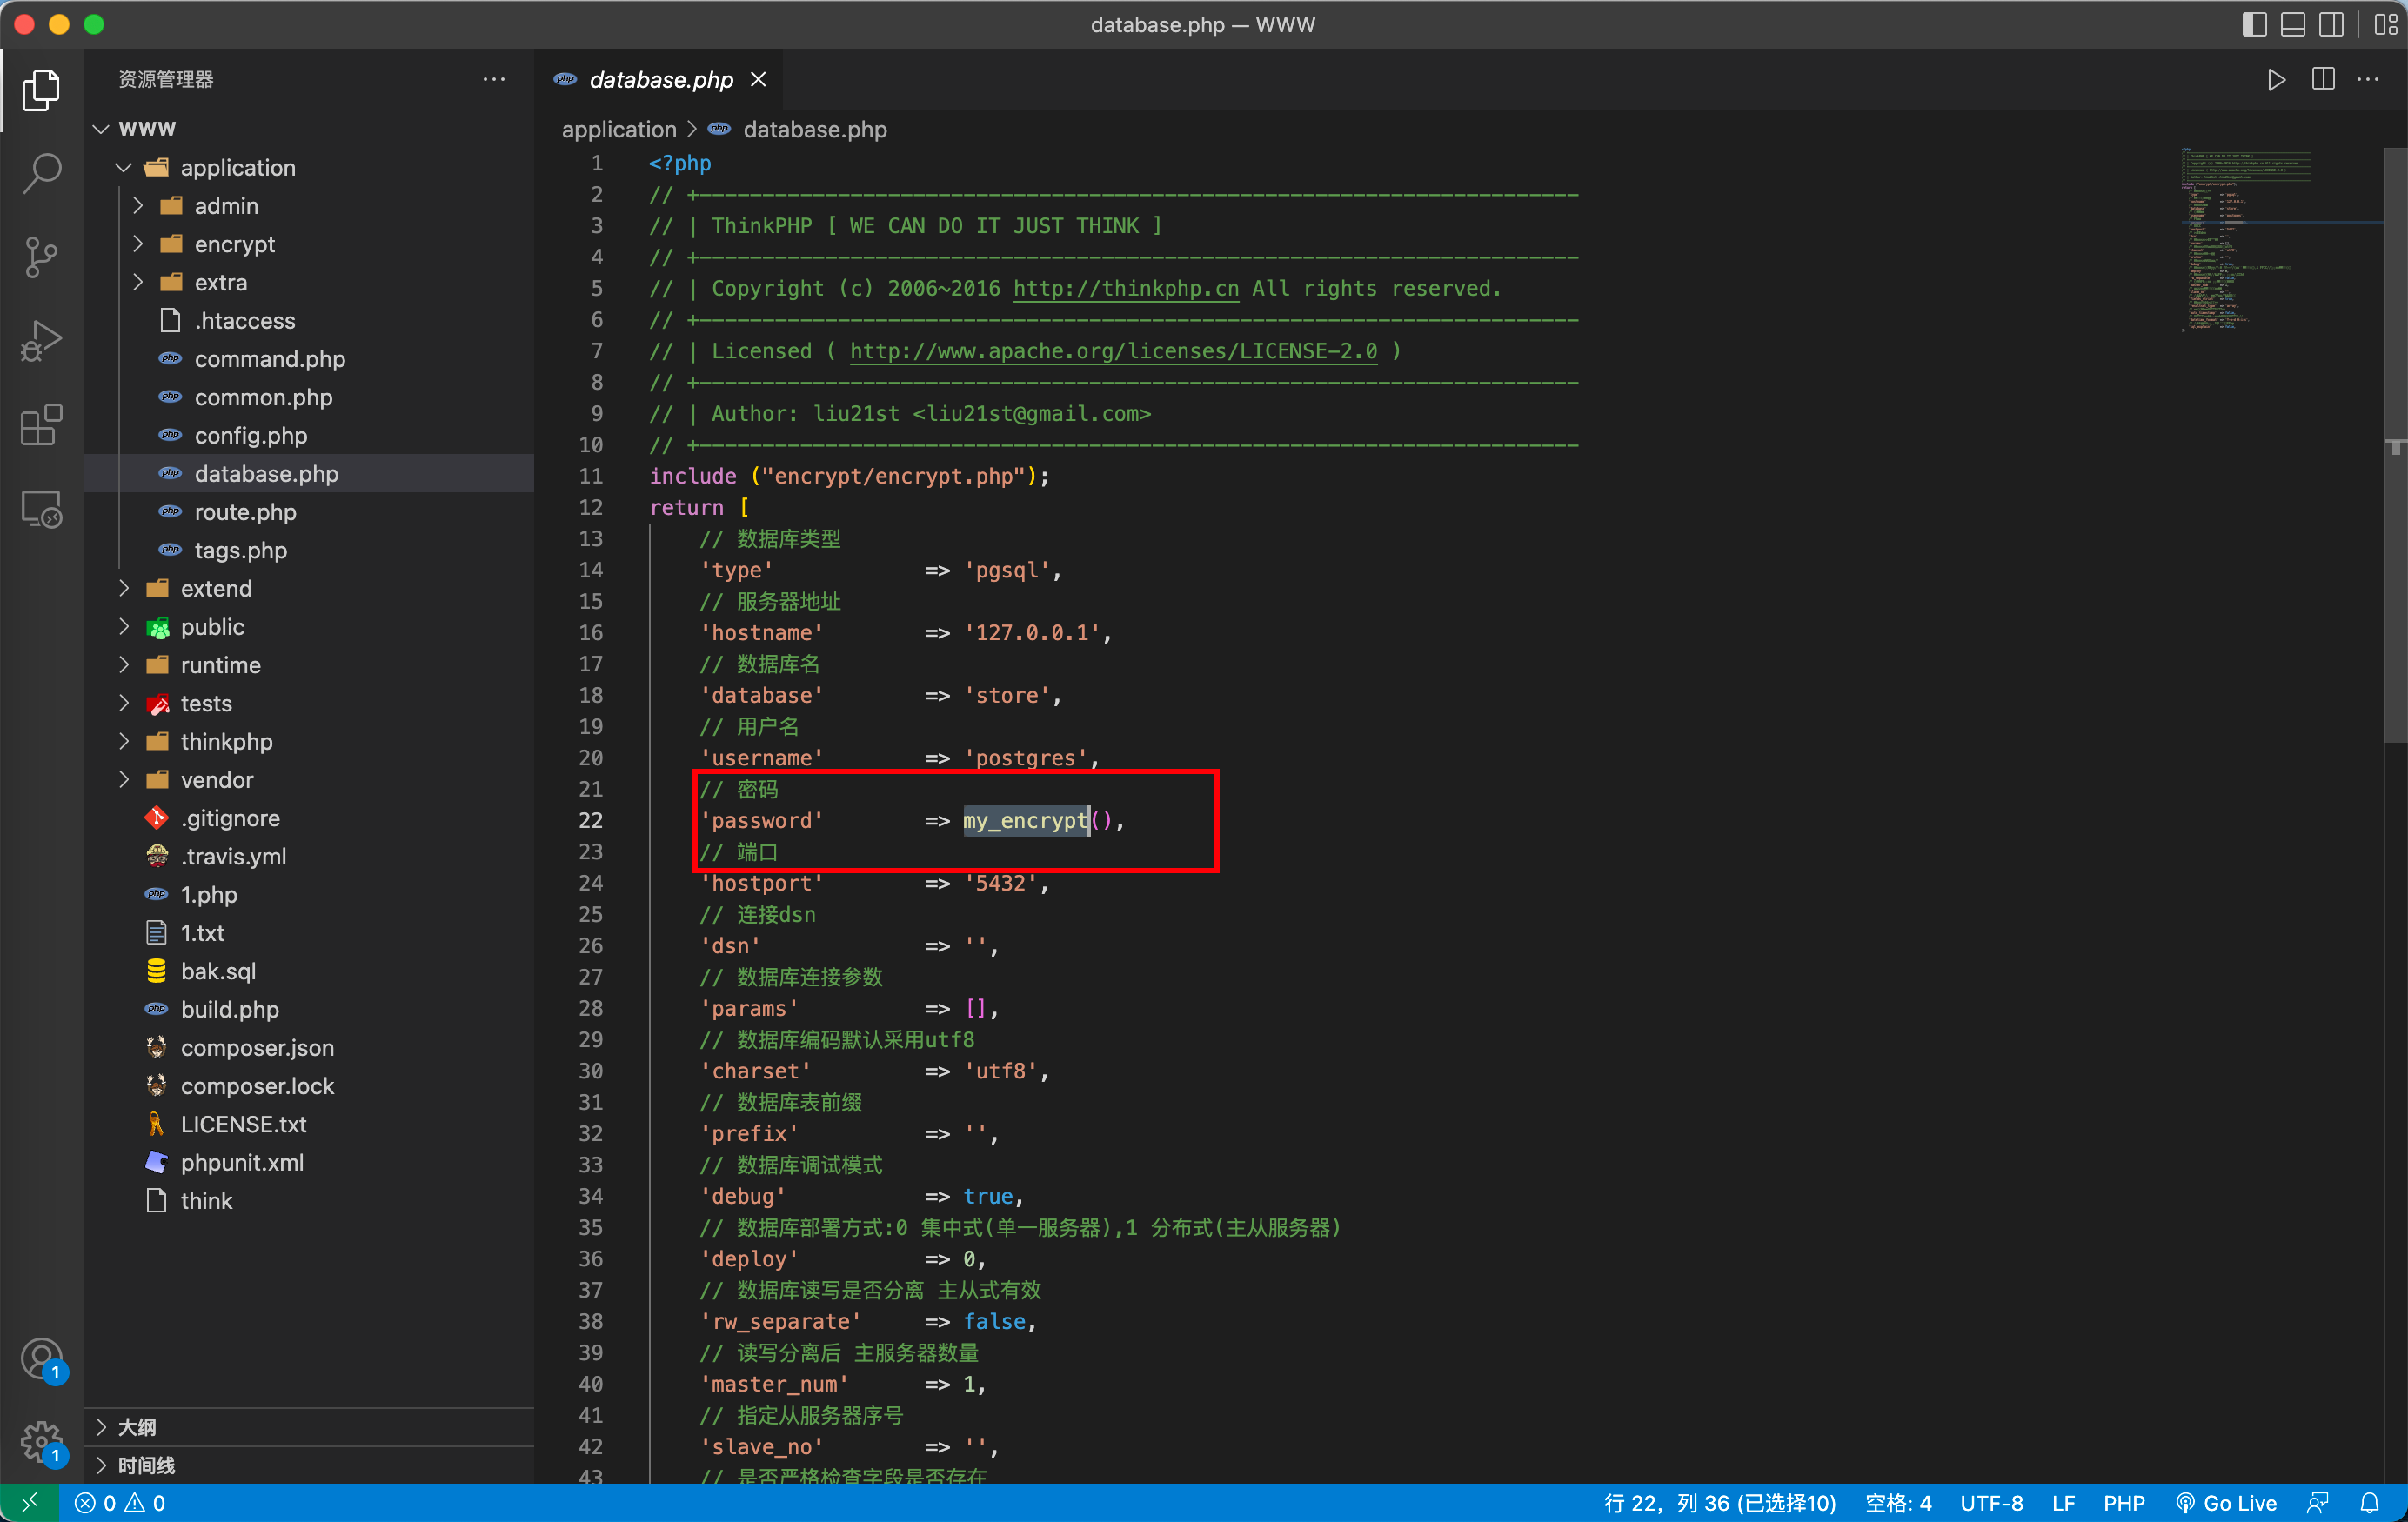Expand the public folder
The image size is (2408, 1522).
click(124, 627)
